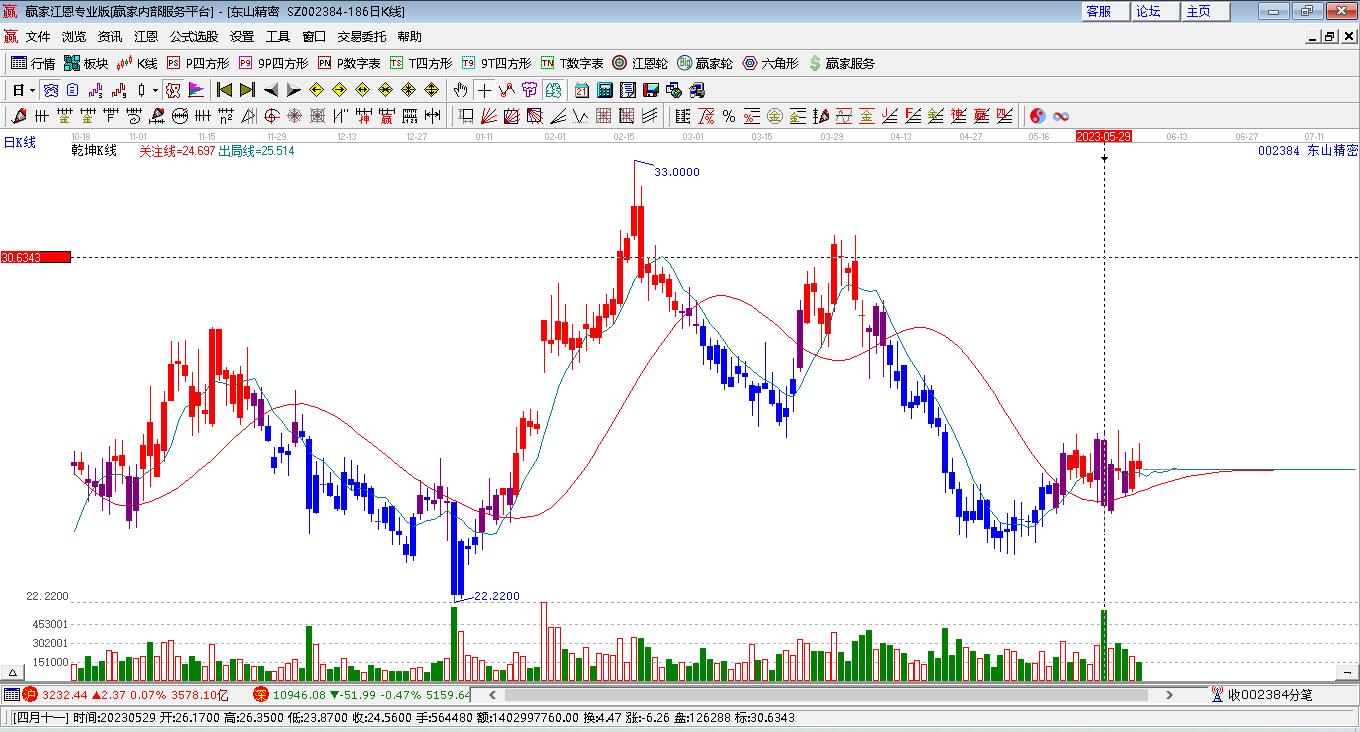Click the highlighted 2023-05-29 date marker
1360x732 pixels.
click(1103, 136)
